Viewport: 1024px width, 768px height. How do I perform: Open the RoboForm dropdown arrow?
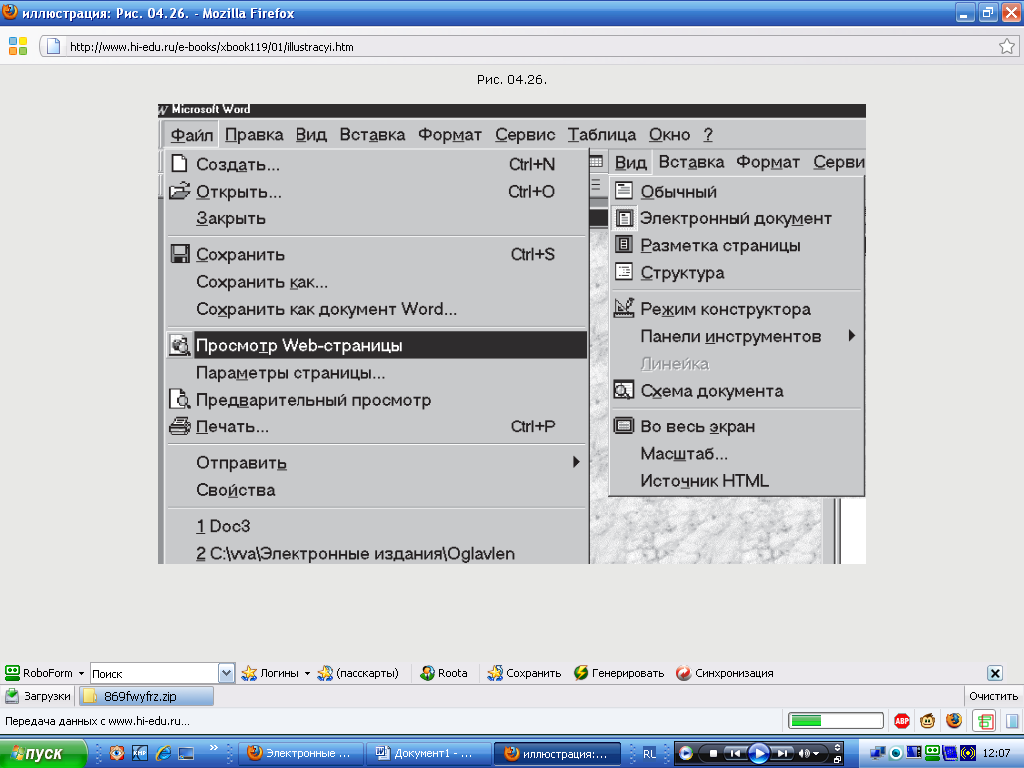click(x=81, y=673)
